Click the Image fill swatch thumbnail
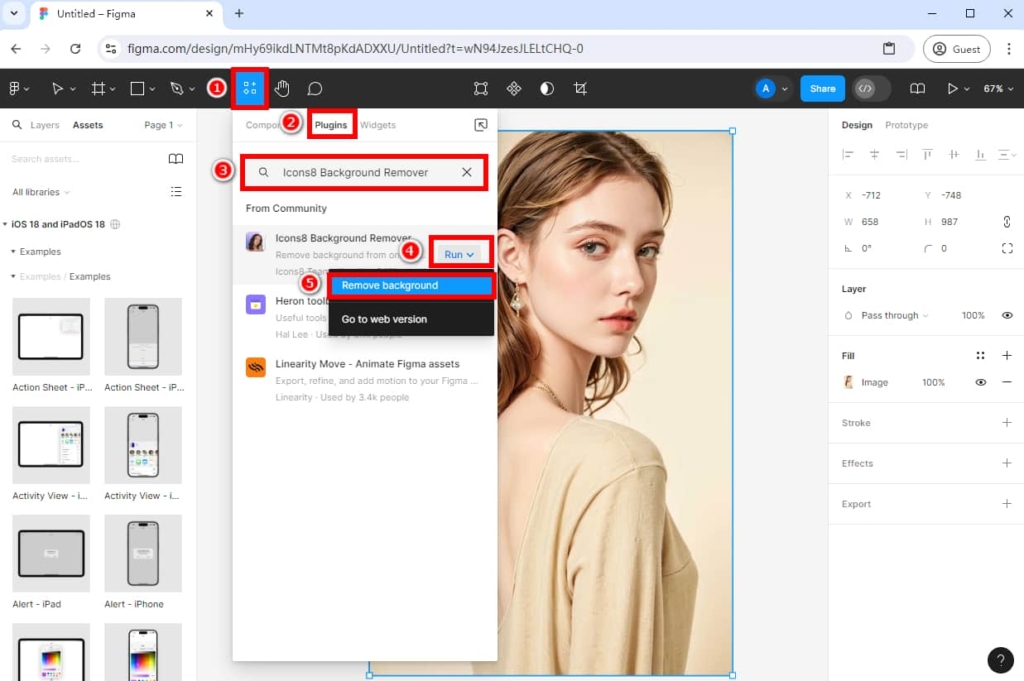1024x681 pixels. tap(849, 382)
